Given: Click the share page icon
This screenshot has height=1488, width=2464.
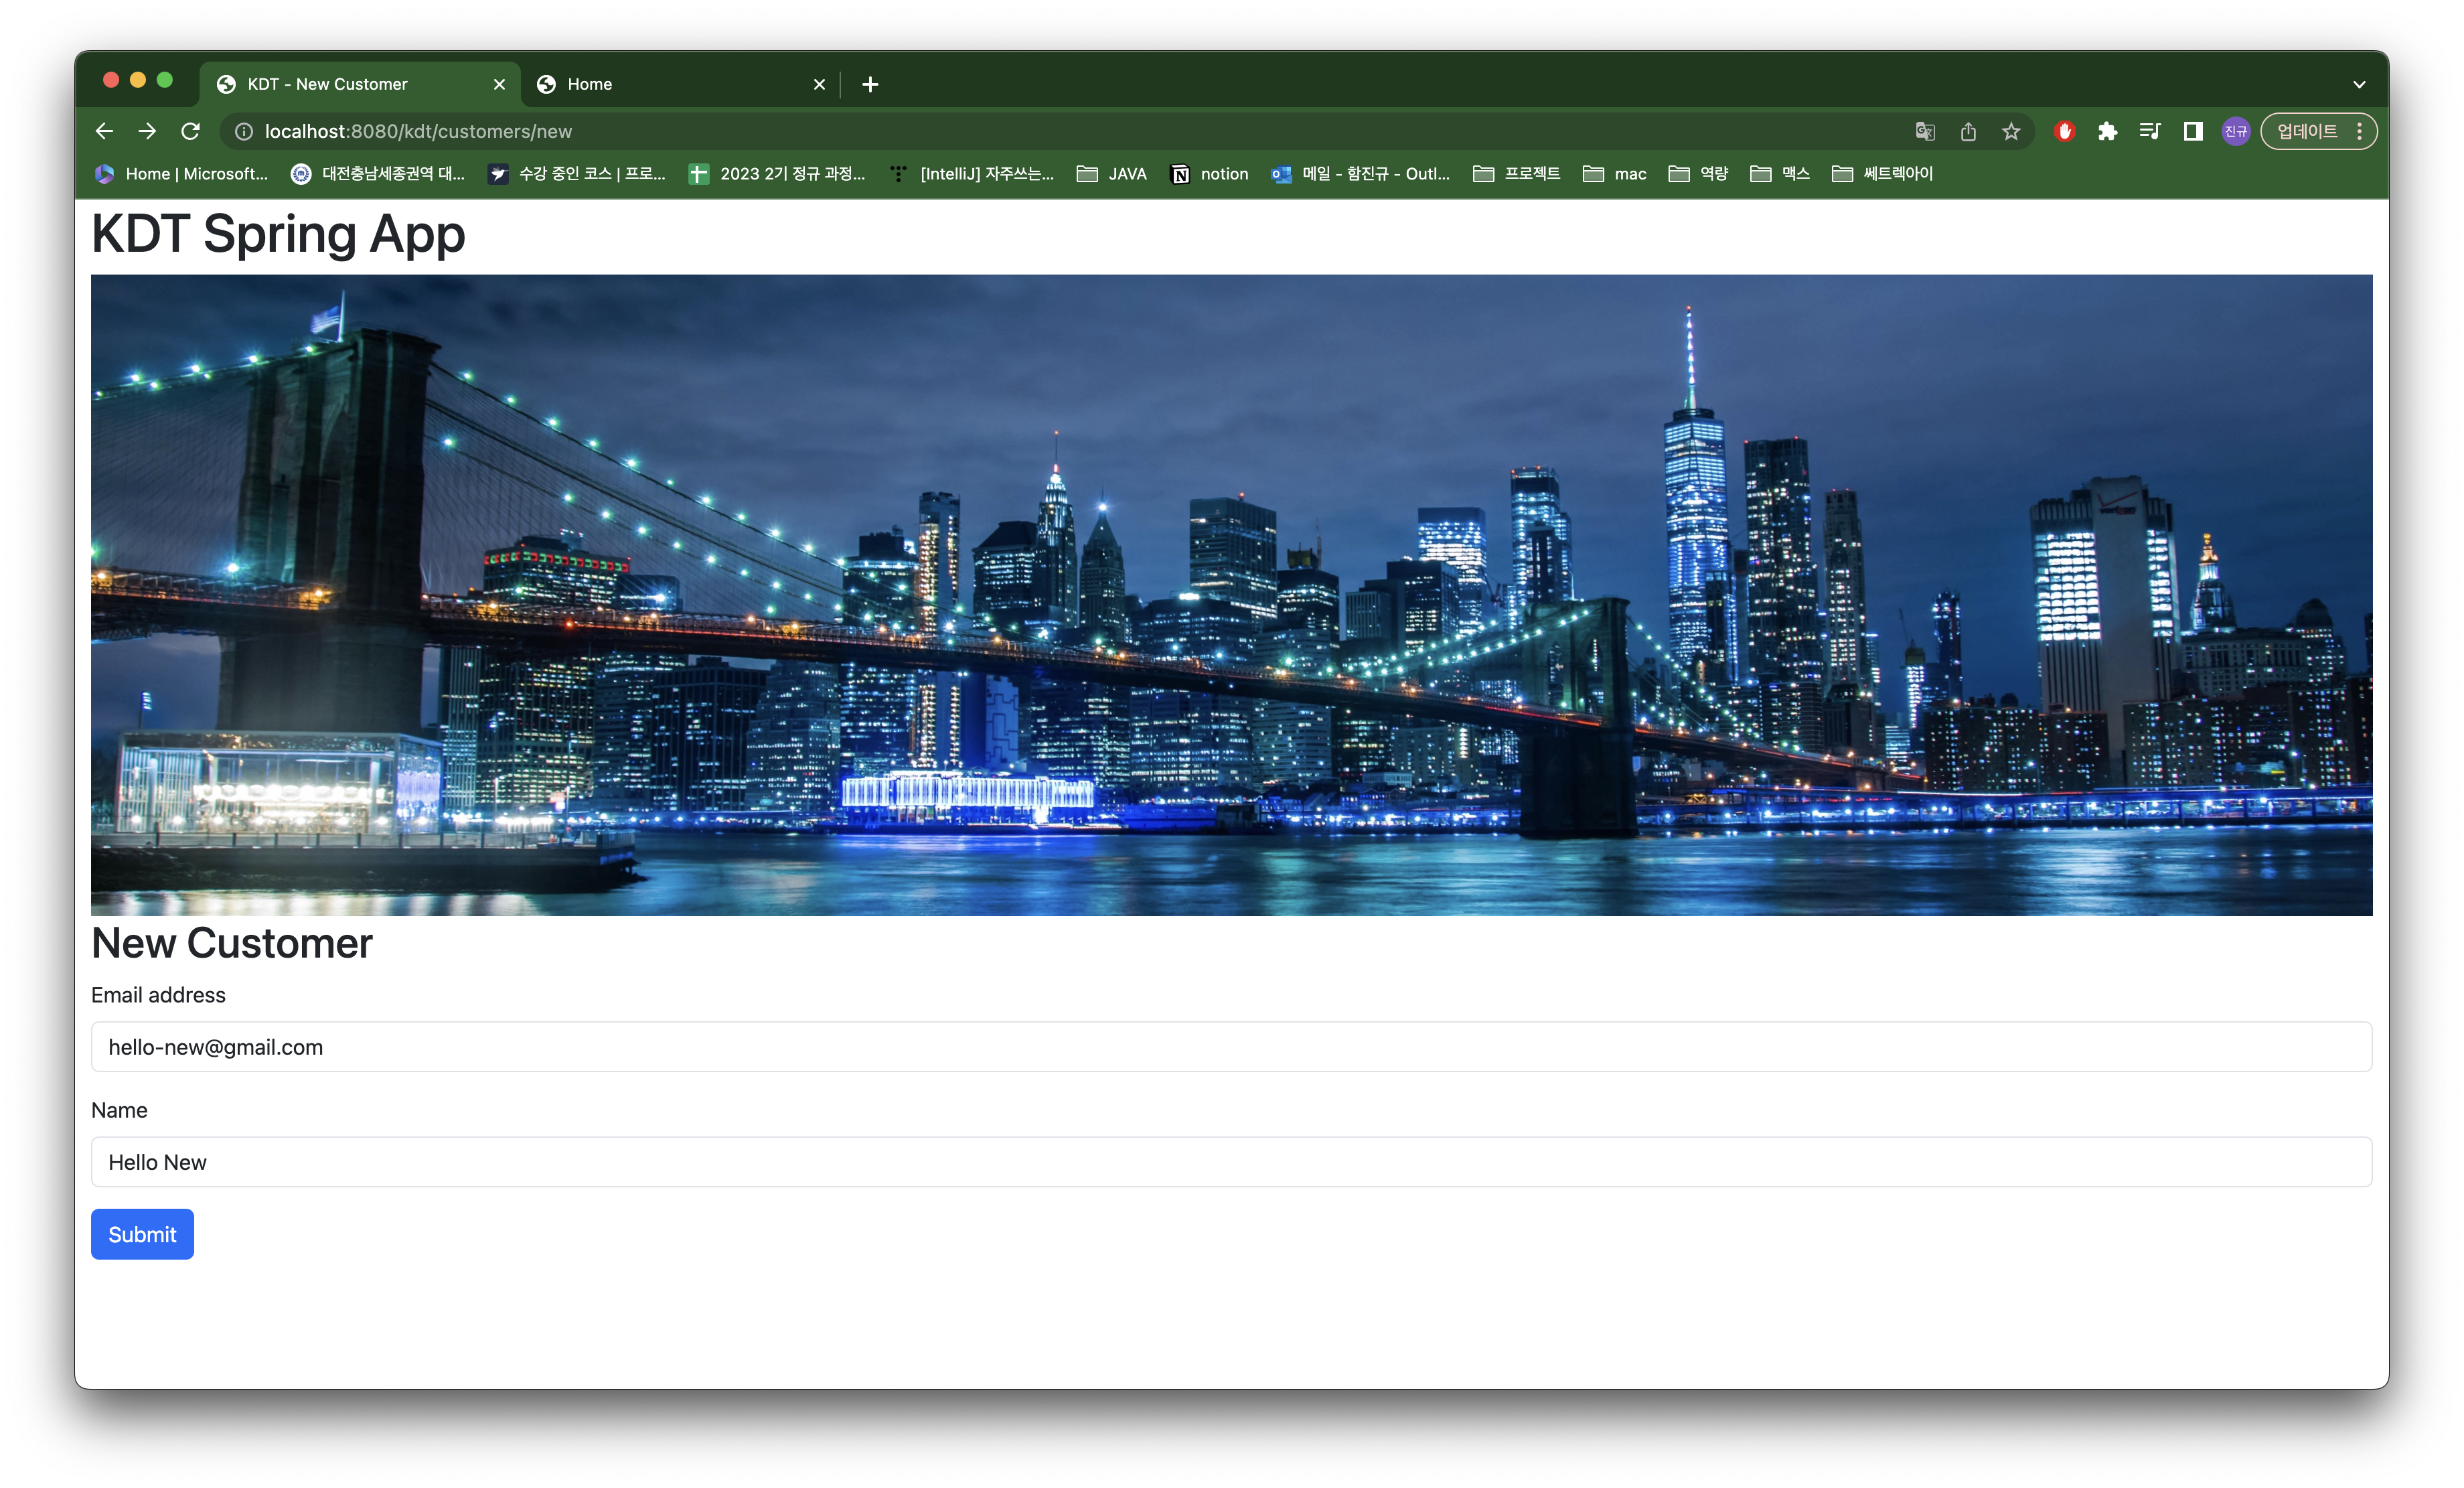Looking at the screenshot, I should tap(1968, 131).
